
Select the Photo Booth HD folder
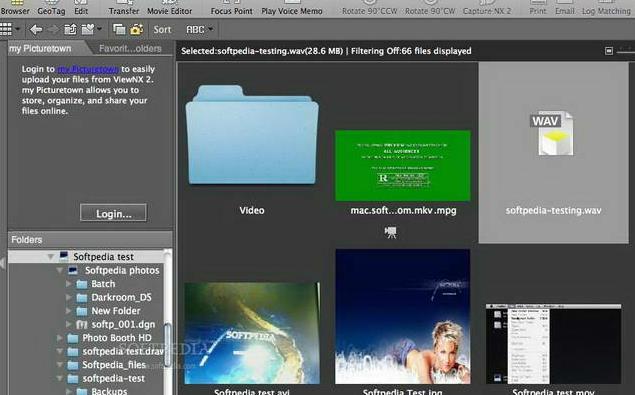click(117, 338)
